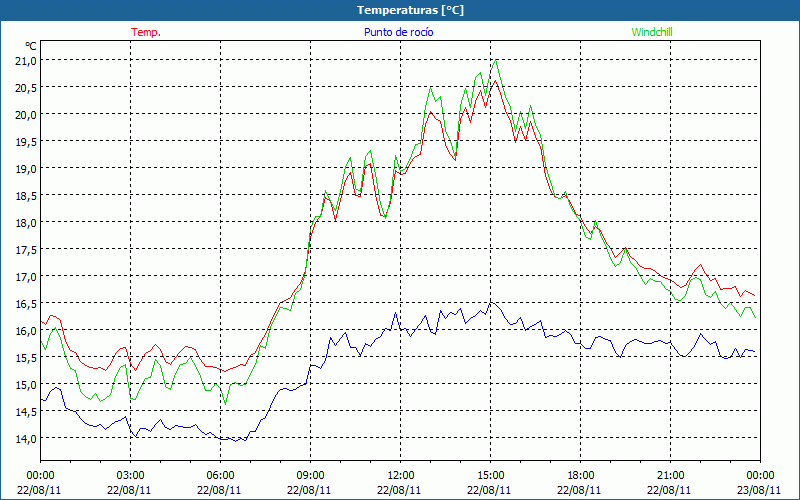
Task: Click the '16,0' y-axis value
Action: pyautogui.click(x=26, y=331)
